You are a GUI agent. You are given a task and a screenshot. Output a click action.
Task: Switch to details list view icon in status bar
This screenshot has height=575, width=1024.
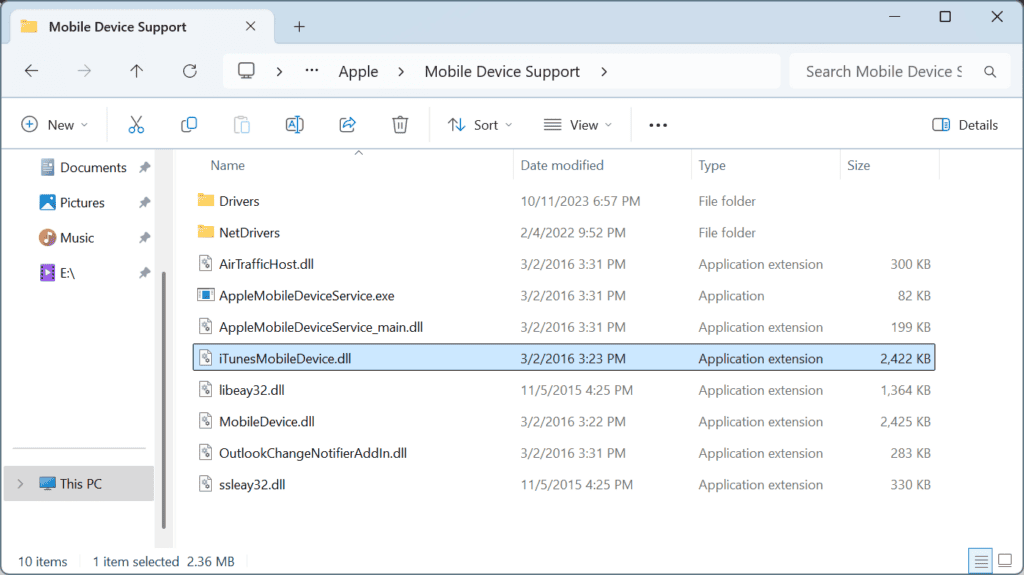pyautogui.click(x=980, y=561)
